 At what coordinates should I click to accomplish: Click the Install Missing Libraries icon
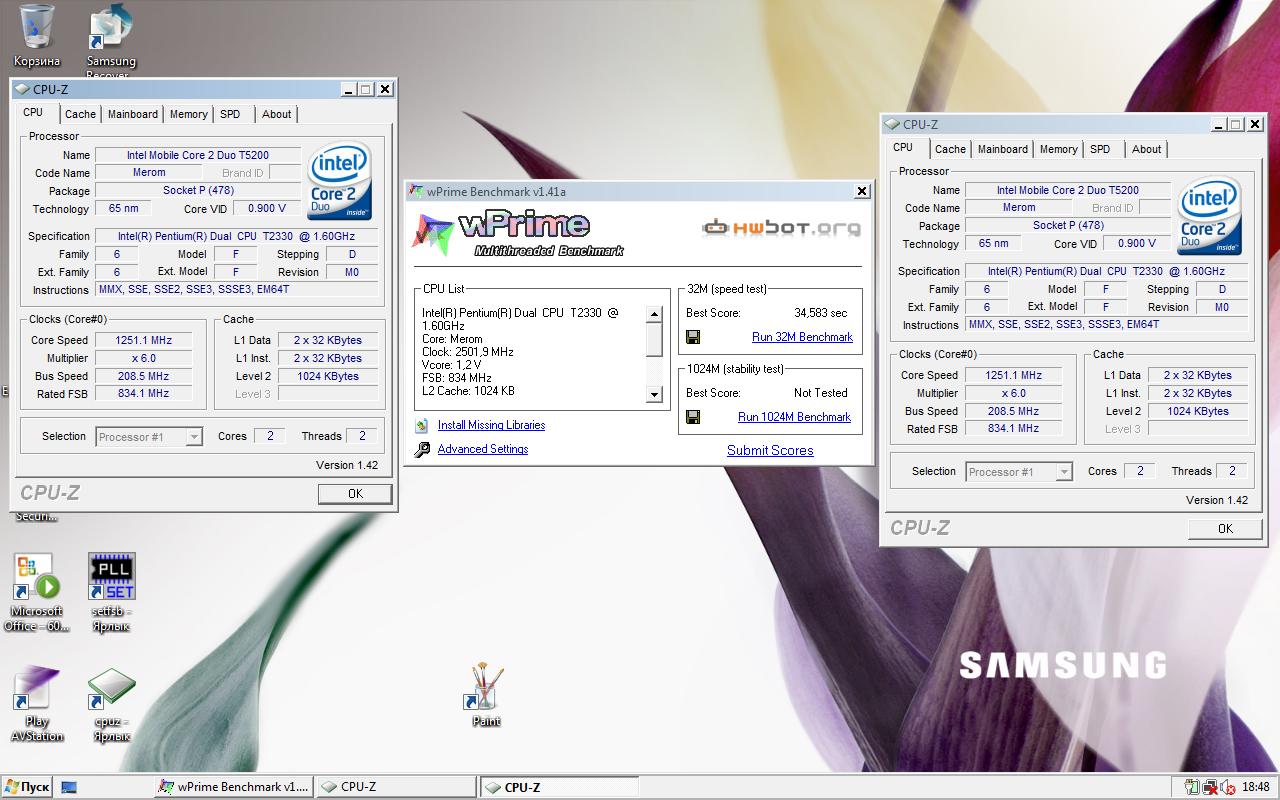point(422,425)
